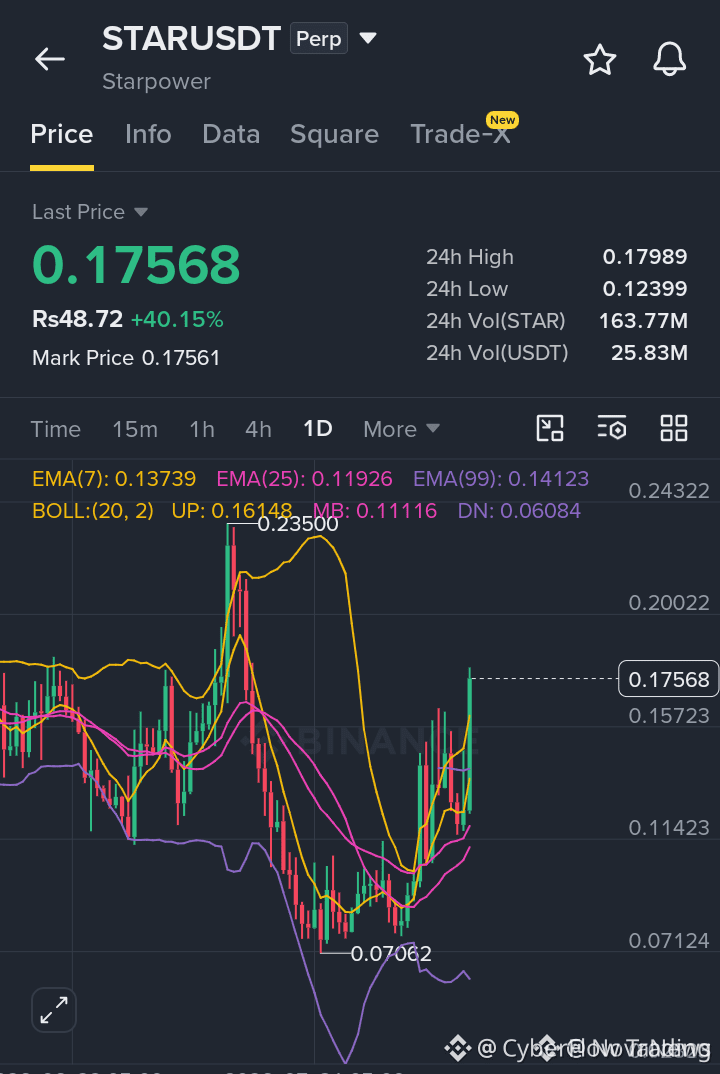Expand chart to fullscreen with arrows icon
720x1074 pixels.
[53, 1010]
